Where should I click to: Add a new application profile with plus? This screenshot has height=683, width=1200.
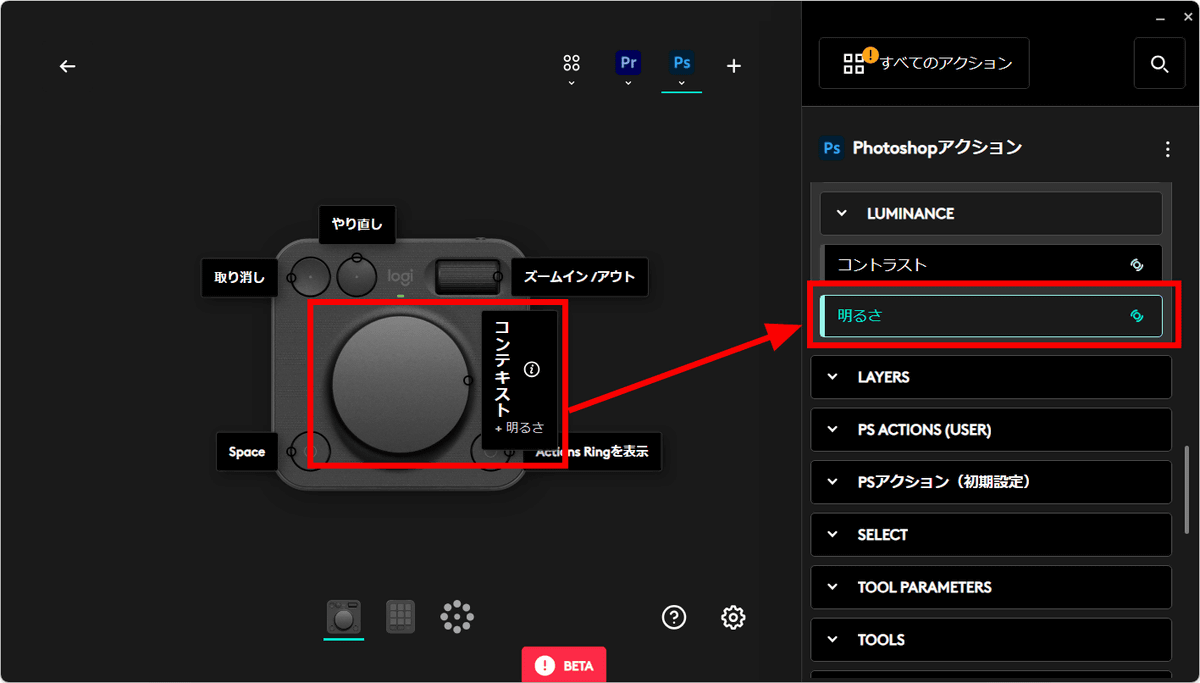pos(734,66)
